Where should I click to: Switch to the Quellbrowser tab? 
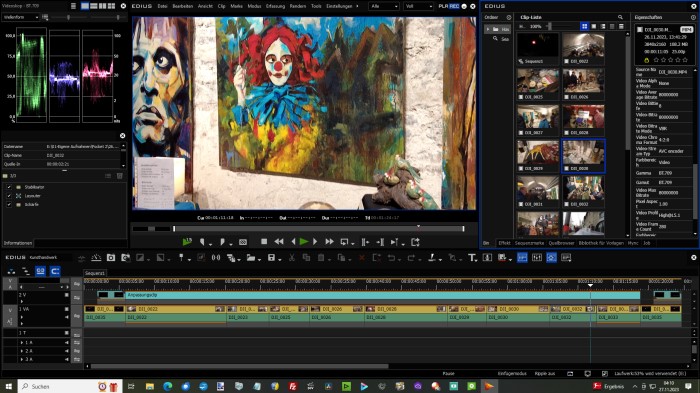point(561,243)
